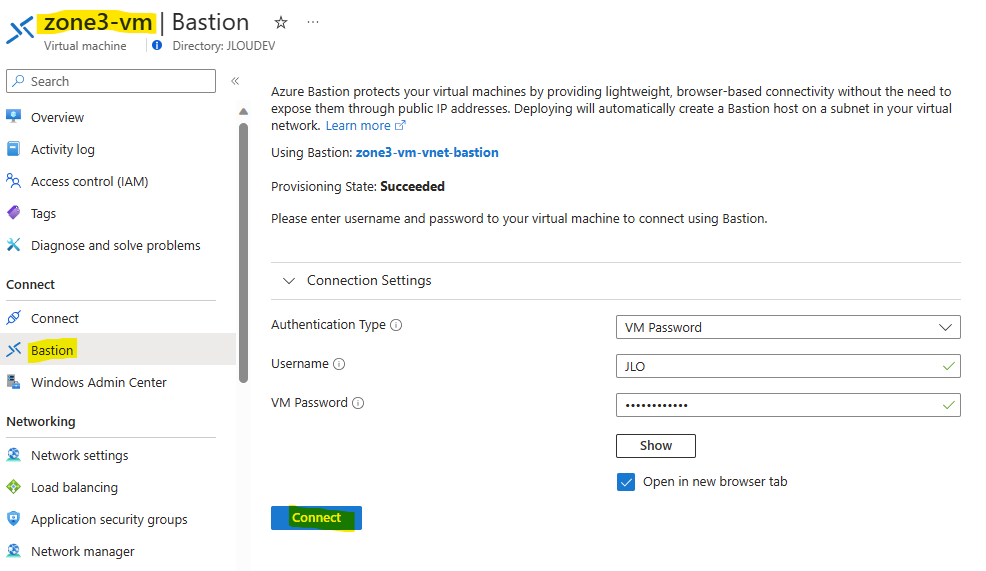This screenshot has width=986, height=571.
Task: Uncheck Open in new browser tab
Action: pos(626,482)
